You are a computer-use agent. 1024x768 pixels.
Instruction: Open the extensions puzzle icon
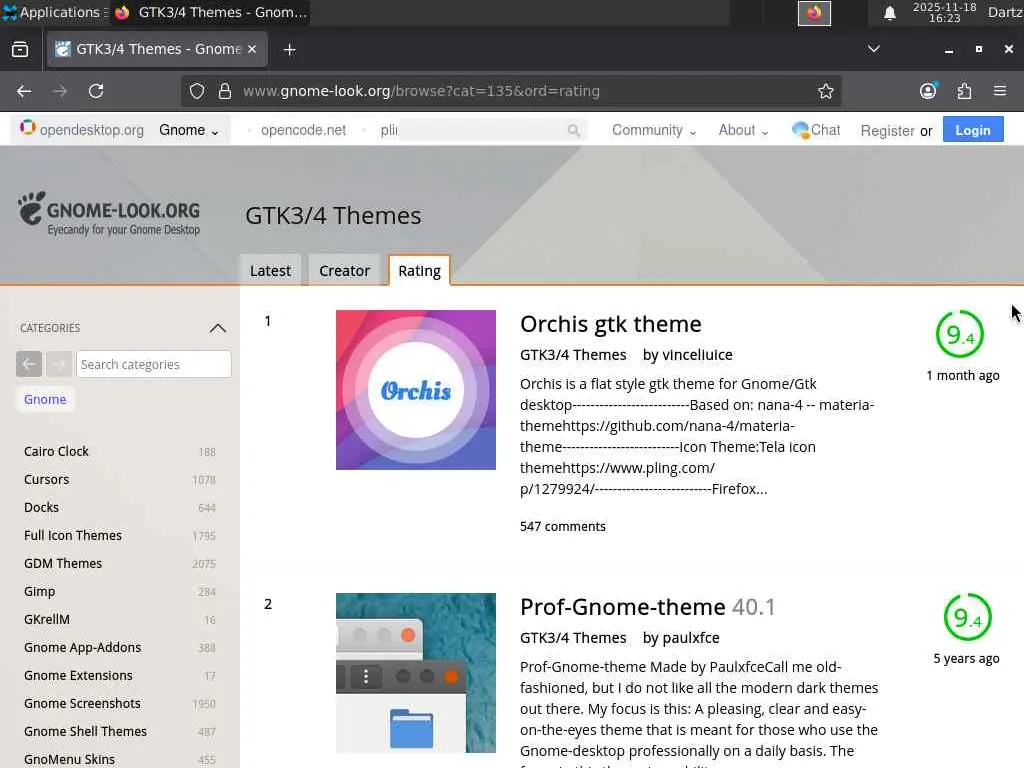[x=964, y=91]
